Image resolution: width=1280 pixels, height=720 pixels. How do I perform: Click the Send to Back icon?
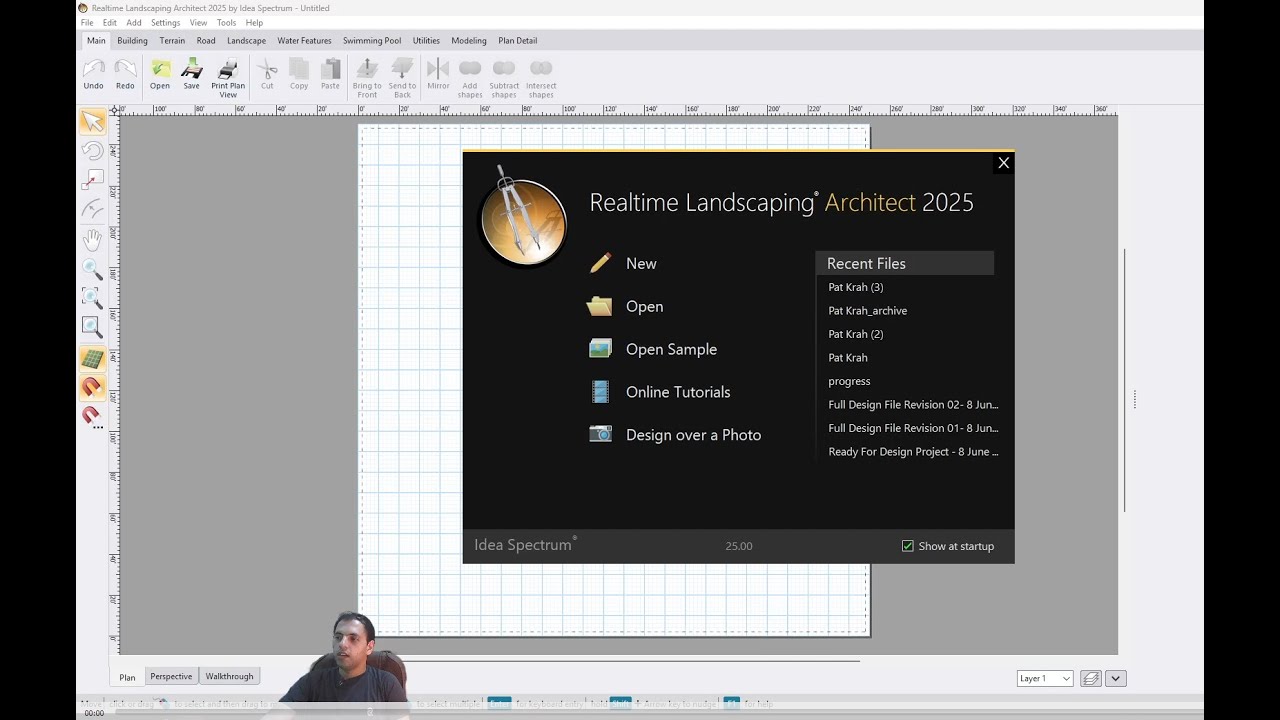[402, 68]
